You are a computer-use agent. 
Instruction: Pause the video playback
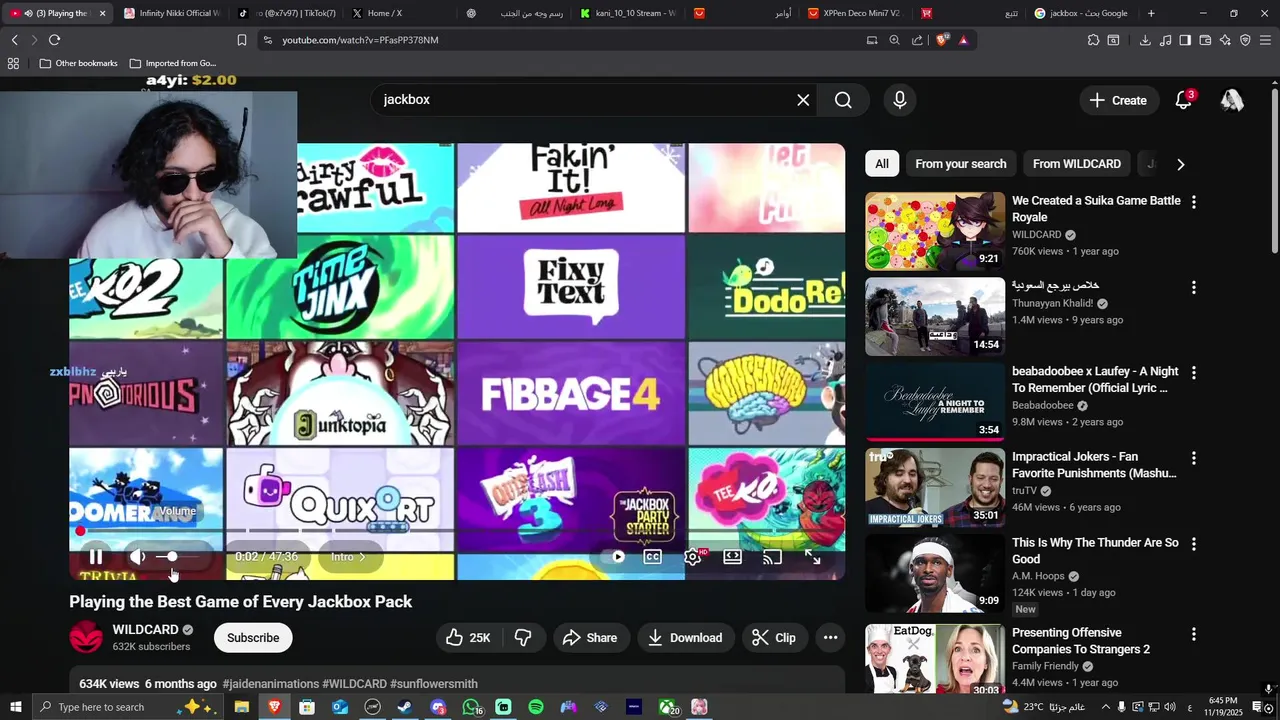[96, 557]
